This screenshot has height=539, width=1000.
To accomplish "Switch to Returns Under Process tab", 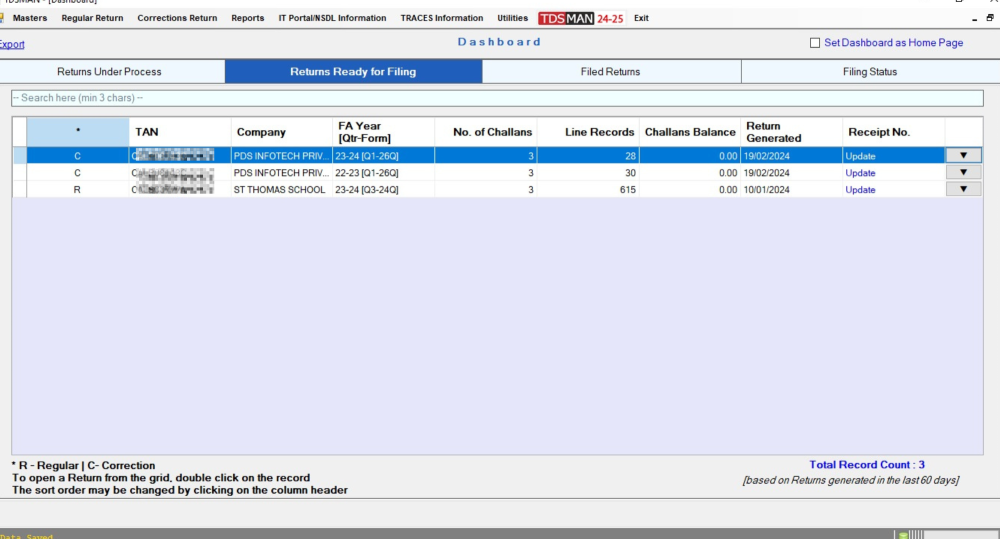I will [x=112, y=71].
